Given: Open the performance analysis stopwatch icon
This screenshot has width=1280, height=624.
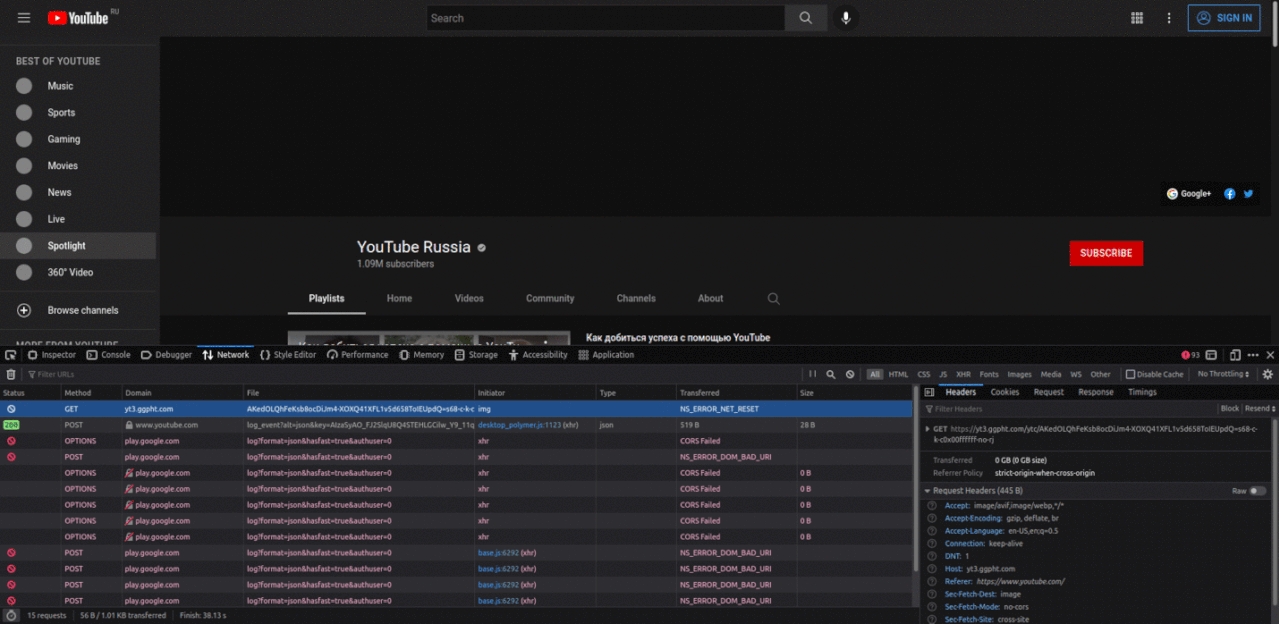Looking at the screenshot, I should click(11, 615).
